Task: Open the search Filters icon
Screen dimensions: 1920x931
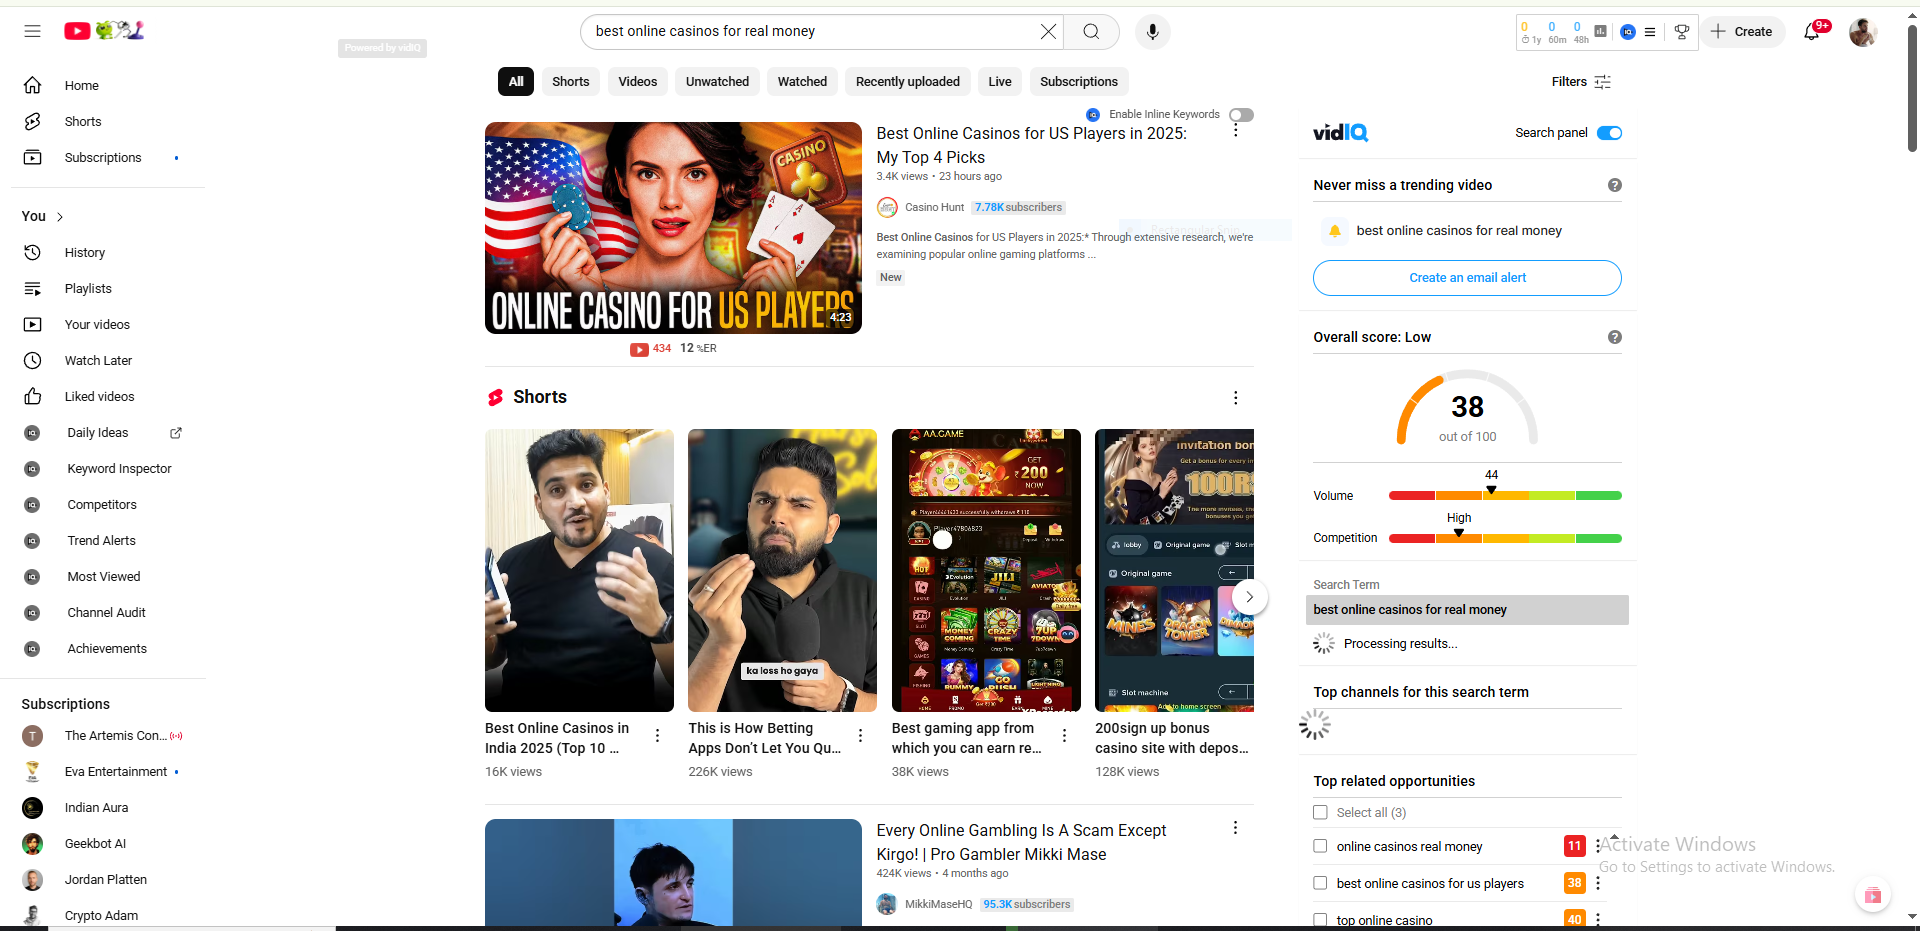Action: (x=1603, y=82)
